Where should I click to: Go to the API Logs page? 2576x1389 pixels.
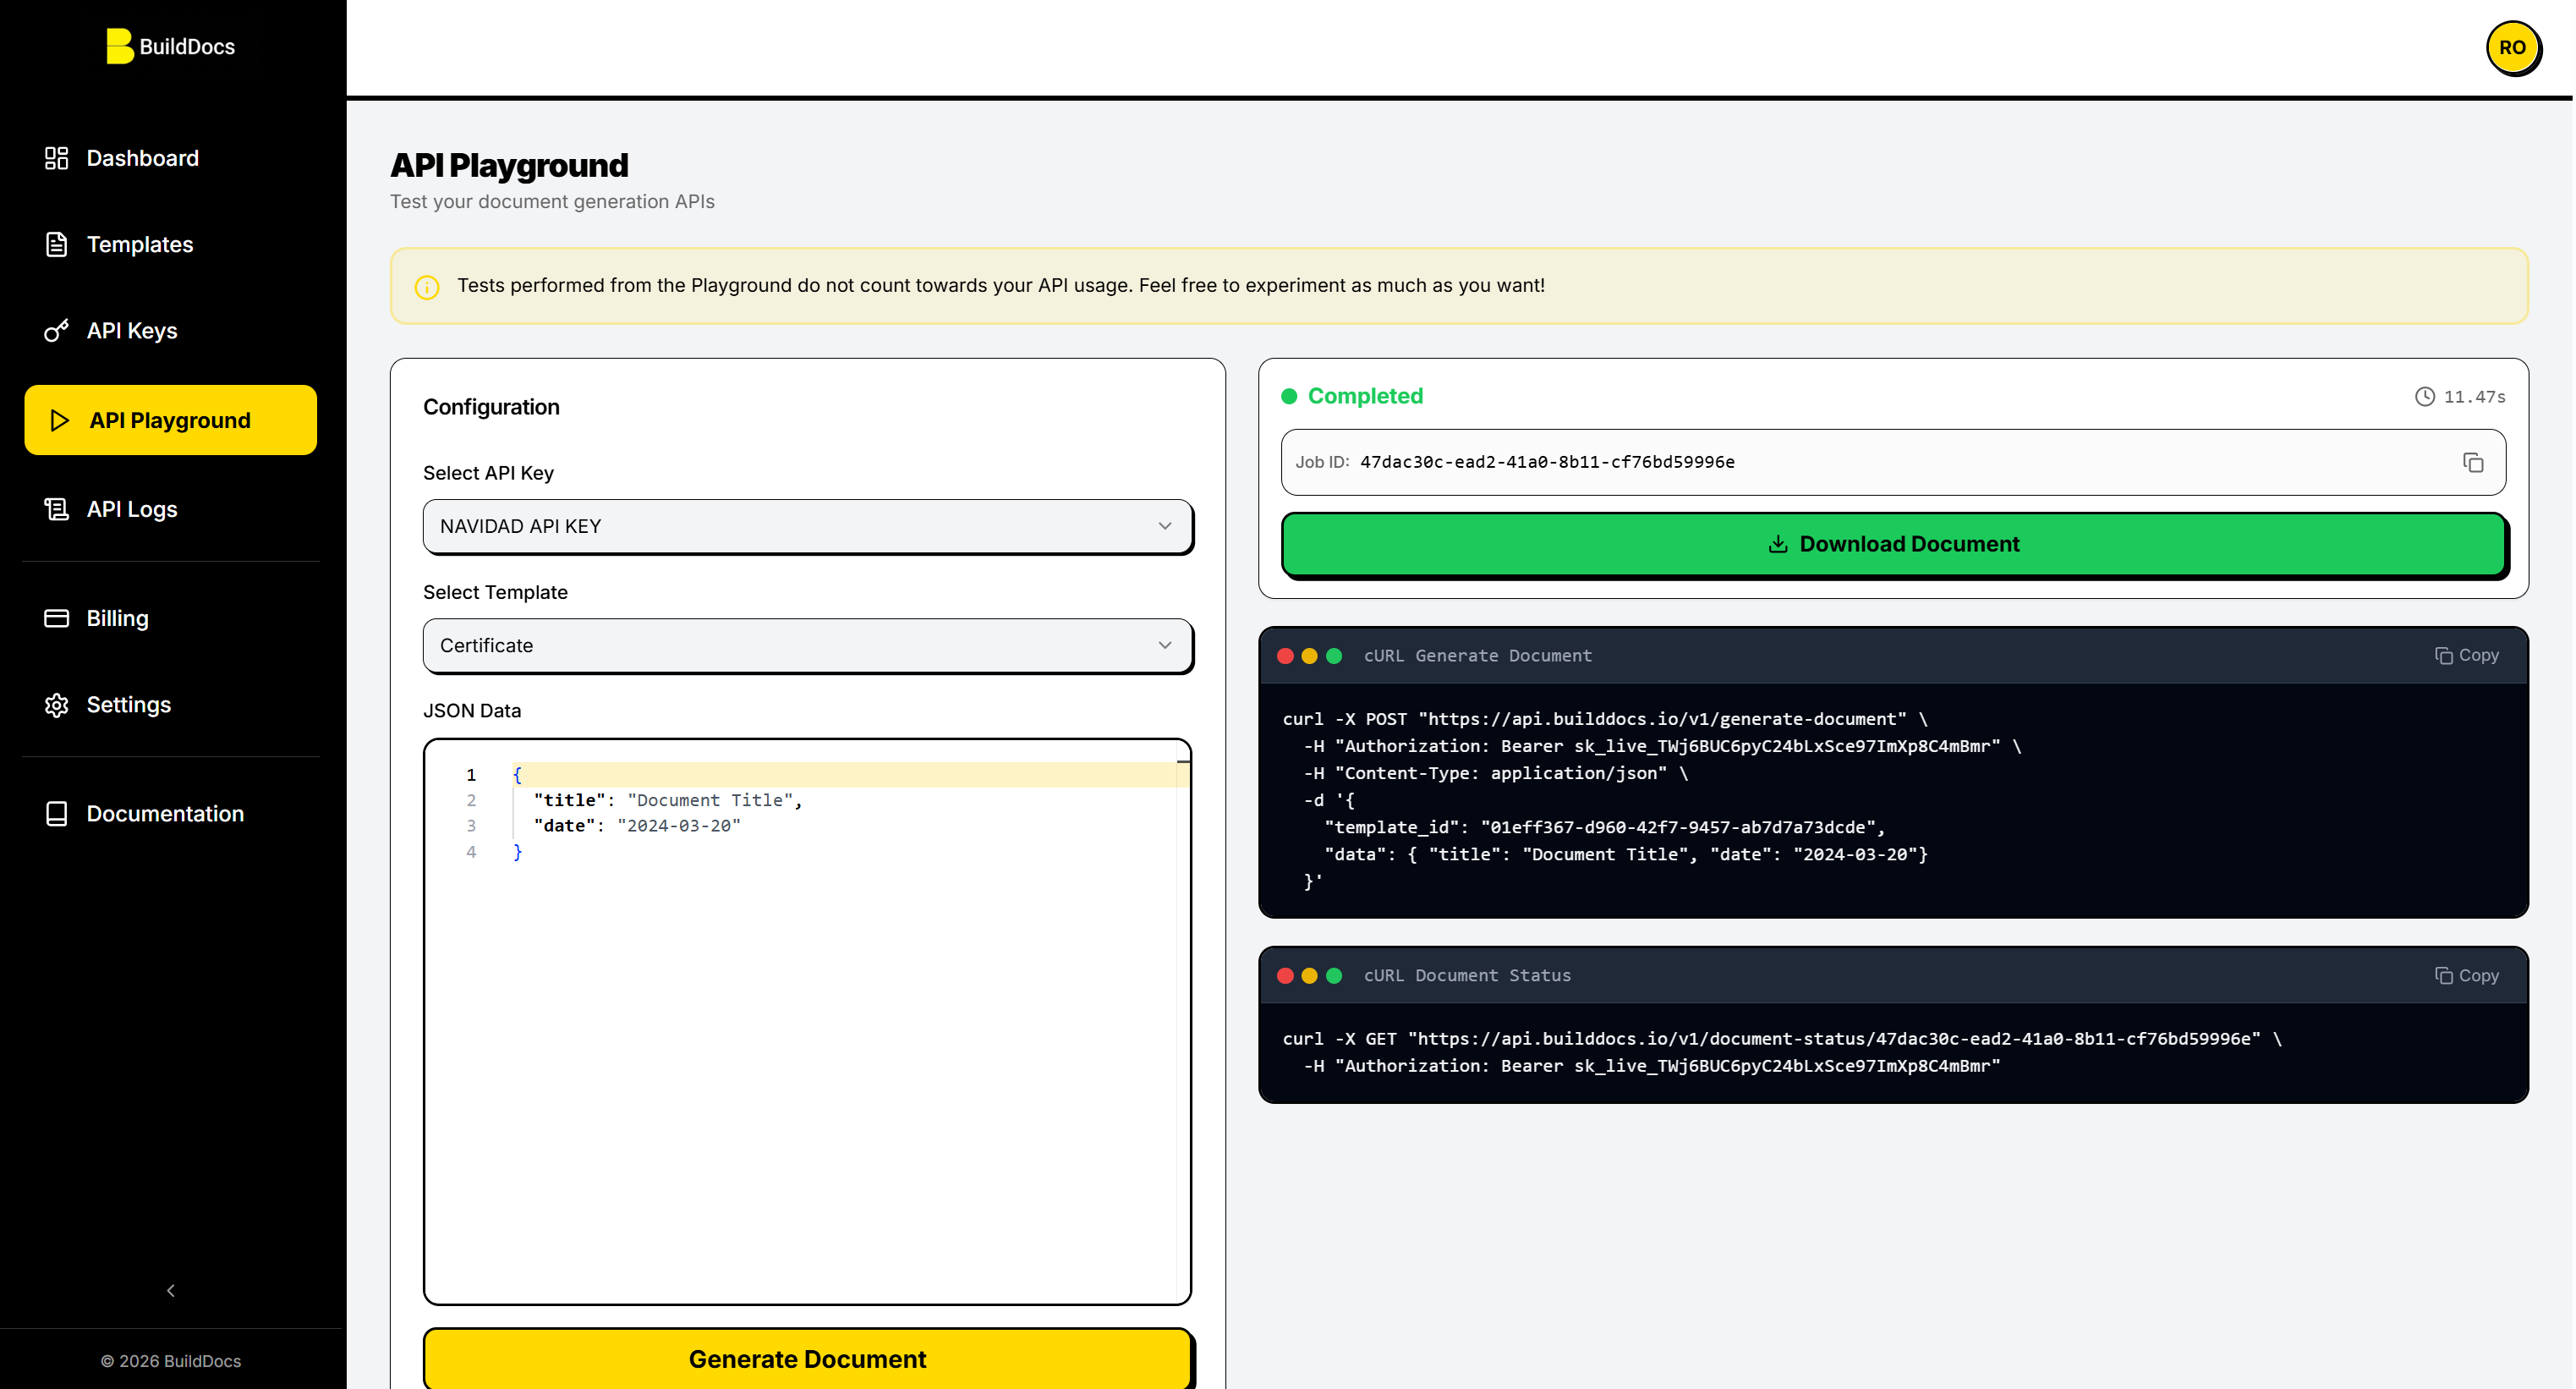pyautogui.click(x=132, y=509)
